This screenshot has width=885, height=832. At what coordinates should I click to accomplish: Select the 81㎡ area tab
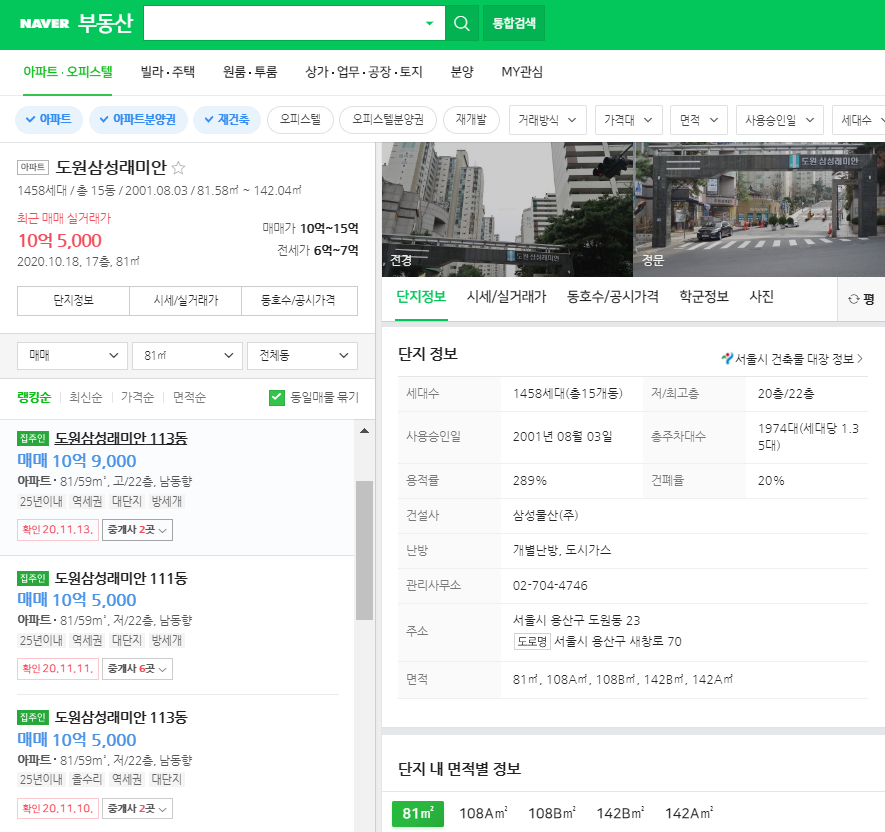pyautogui.click(x=418, y=813)
